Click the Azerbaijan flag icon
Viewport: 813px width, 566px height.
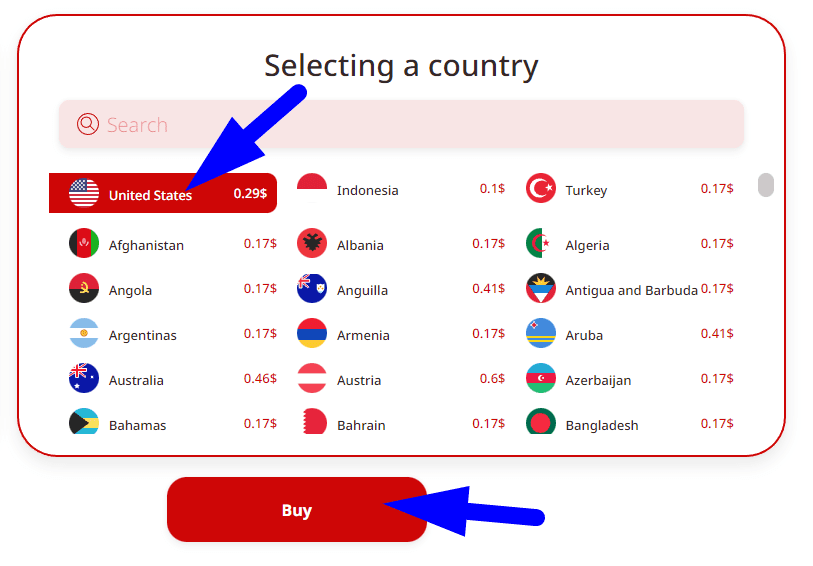click(541, 378)
